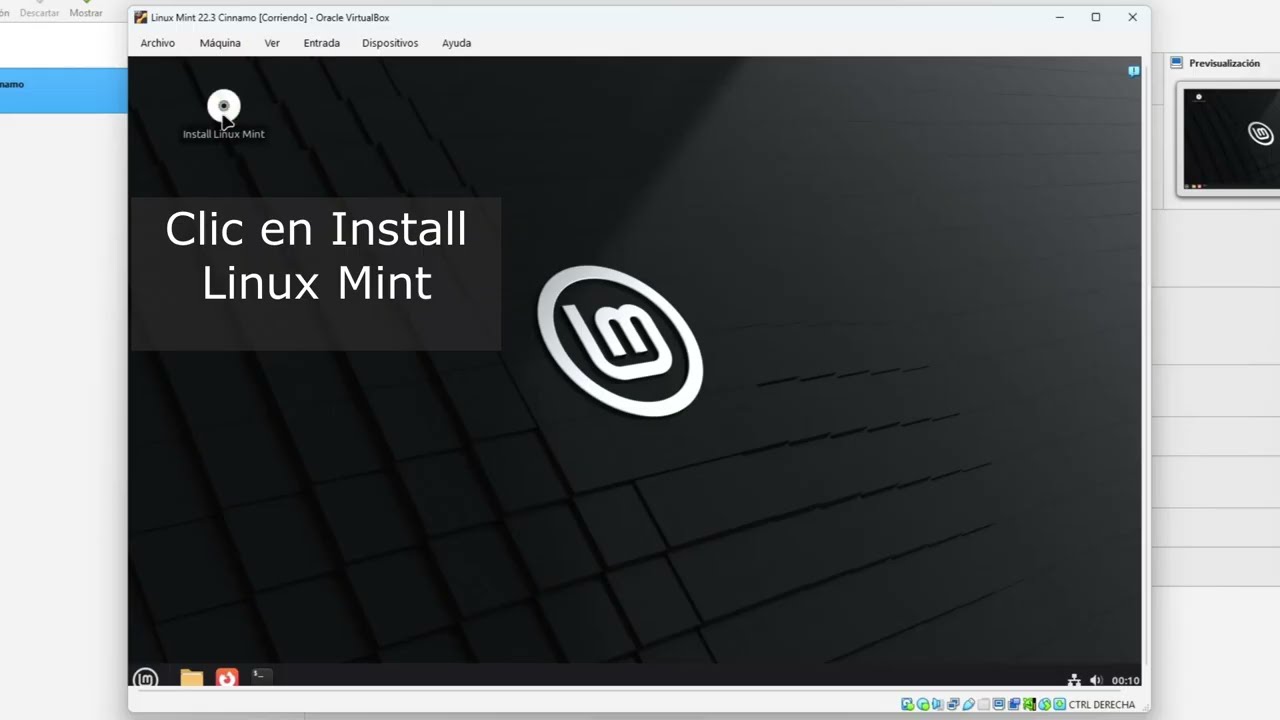
Task: Open the Install Linux Mint desktop icon
Action: [224, 115]
